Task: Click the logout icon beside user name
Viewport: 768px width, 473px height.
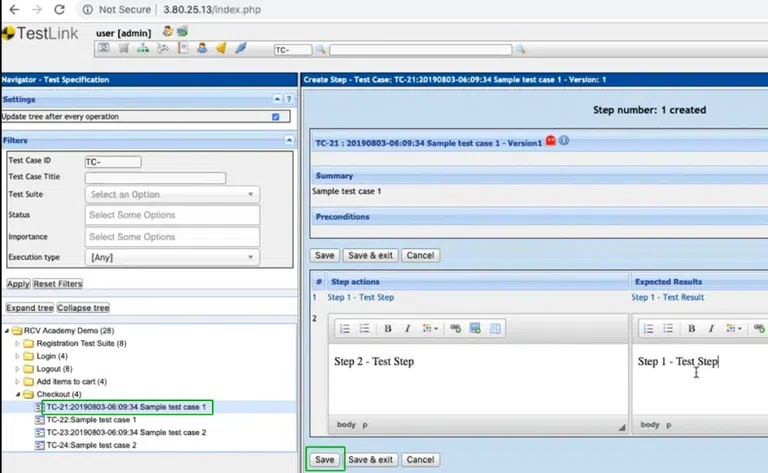Action: (183, 31)
